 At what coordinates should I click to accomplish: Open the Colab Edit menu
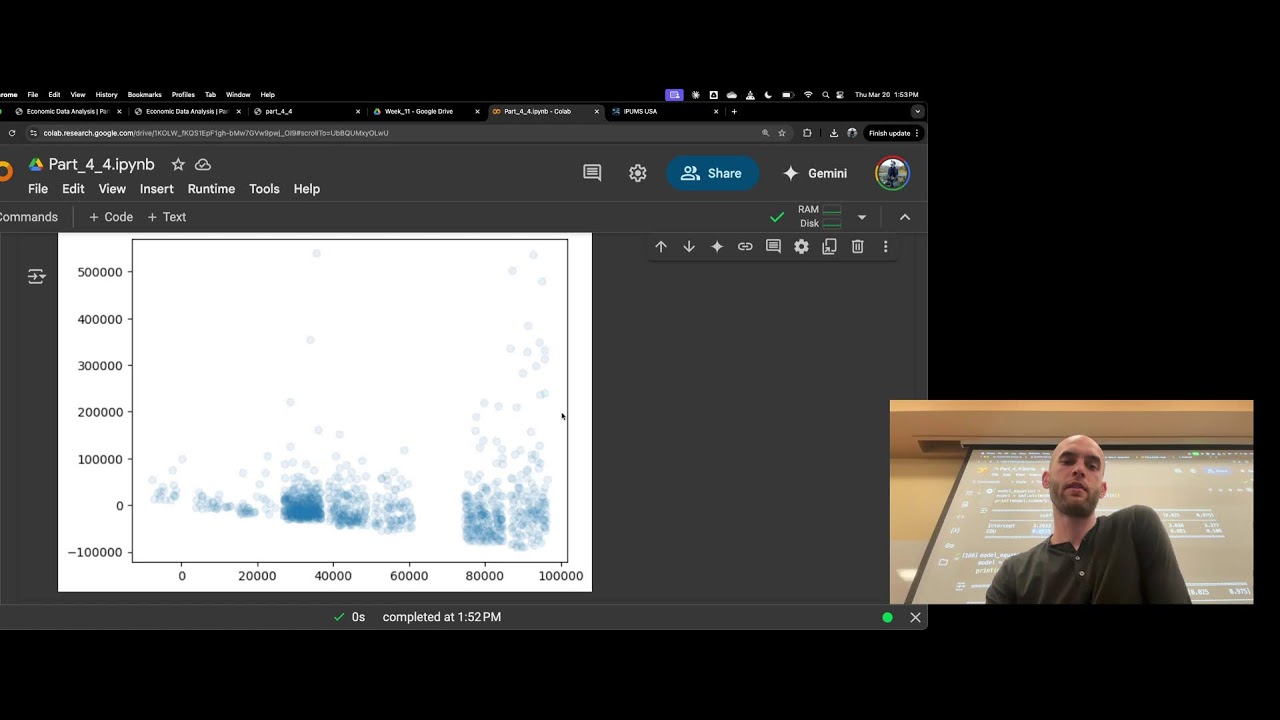[x=73, y=189]
